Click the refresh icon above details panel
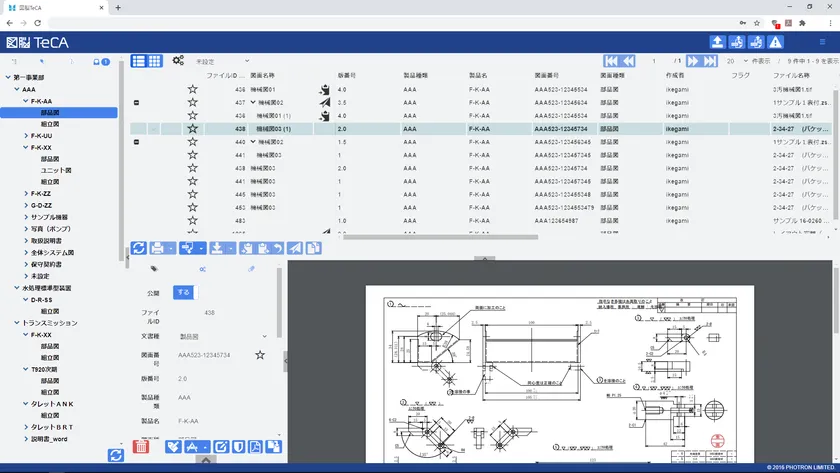 point(139,247)
